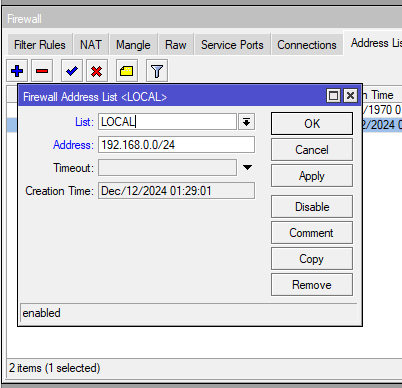Image resolution: width=402 pixels, height=388 pixels.
Task: Go to the Service Ports tab
Action: 232,45
